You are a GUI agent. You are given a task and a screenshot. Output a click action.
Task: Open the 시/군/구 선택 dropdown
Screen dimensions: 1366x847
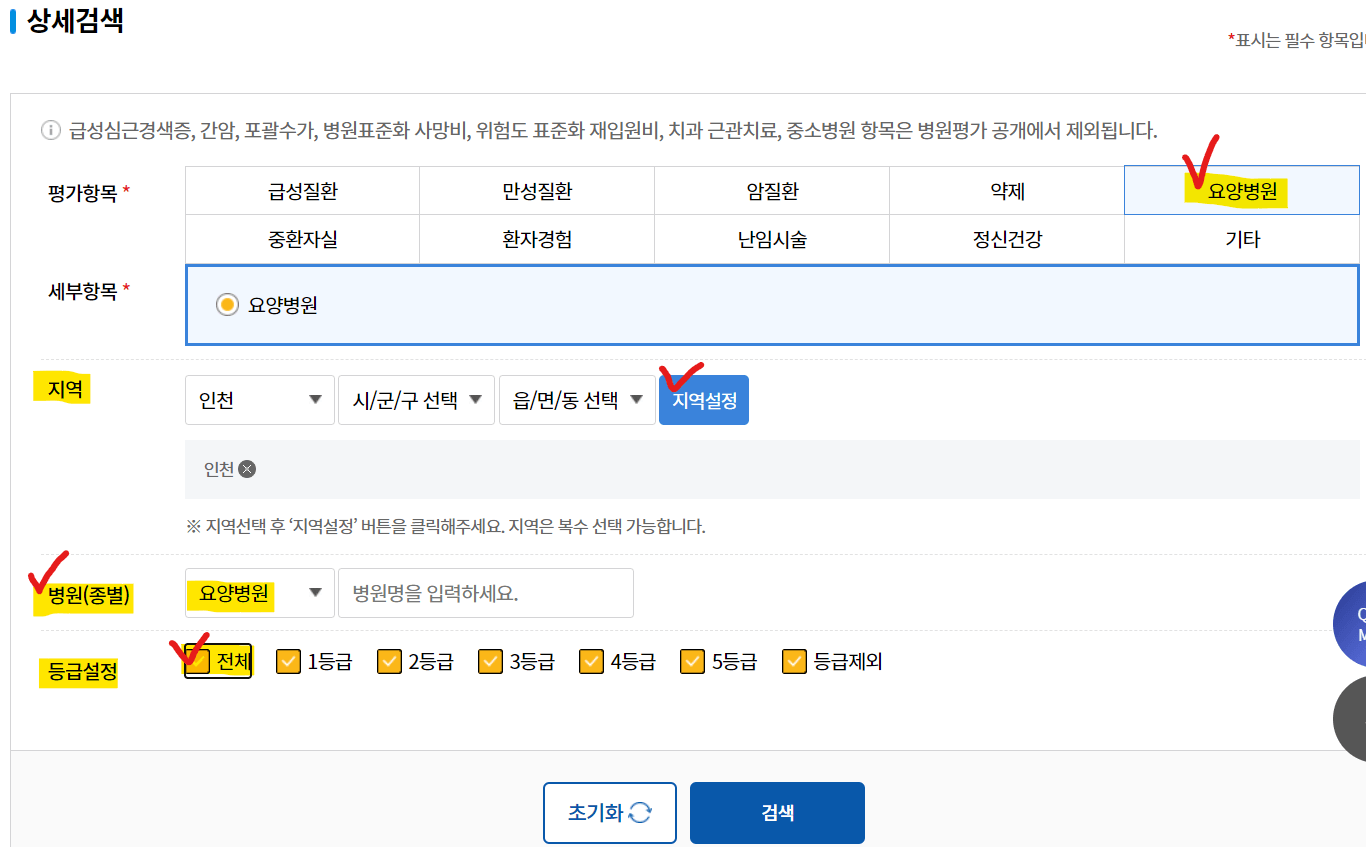click(417, 400)
